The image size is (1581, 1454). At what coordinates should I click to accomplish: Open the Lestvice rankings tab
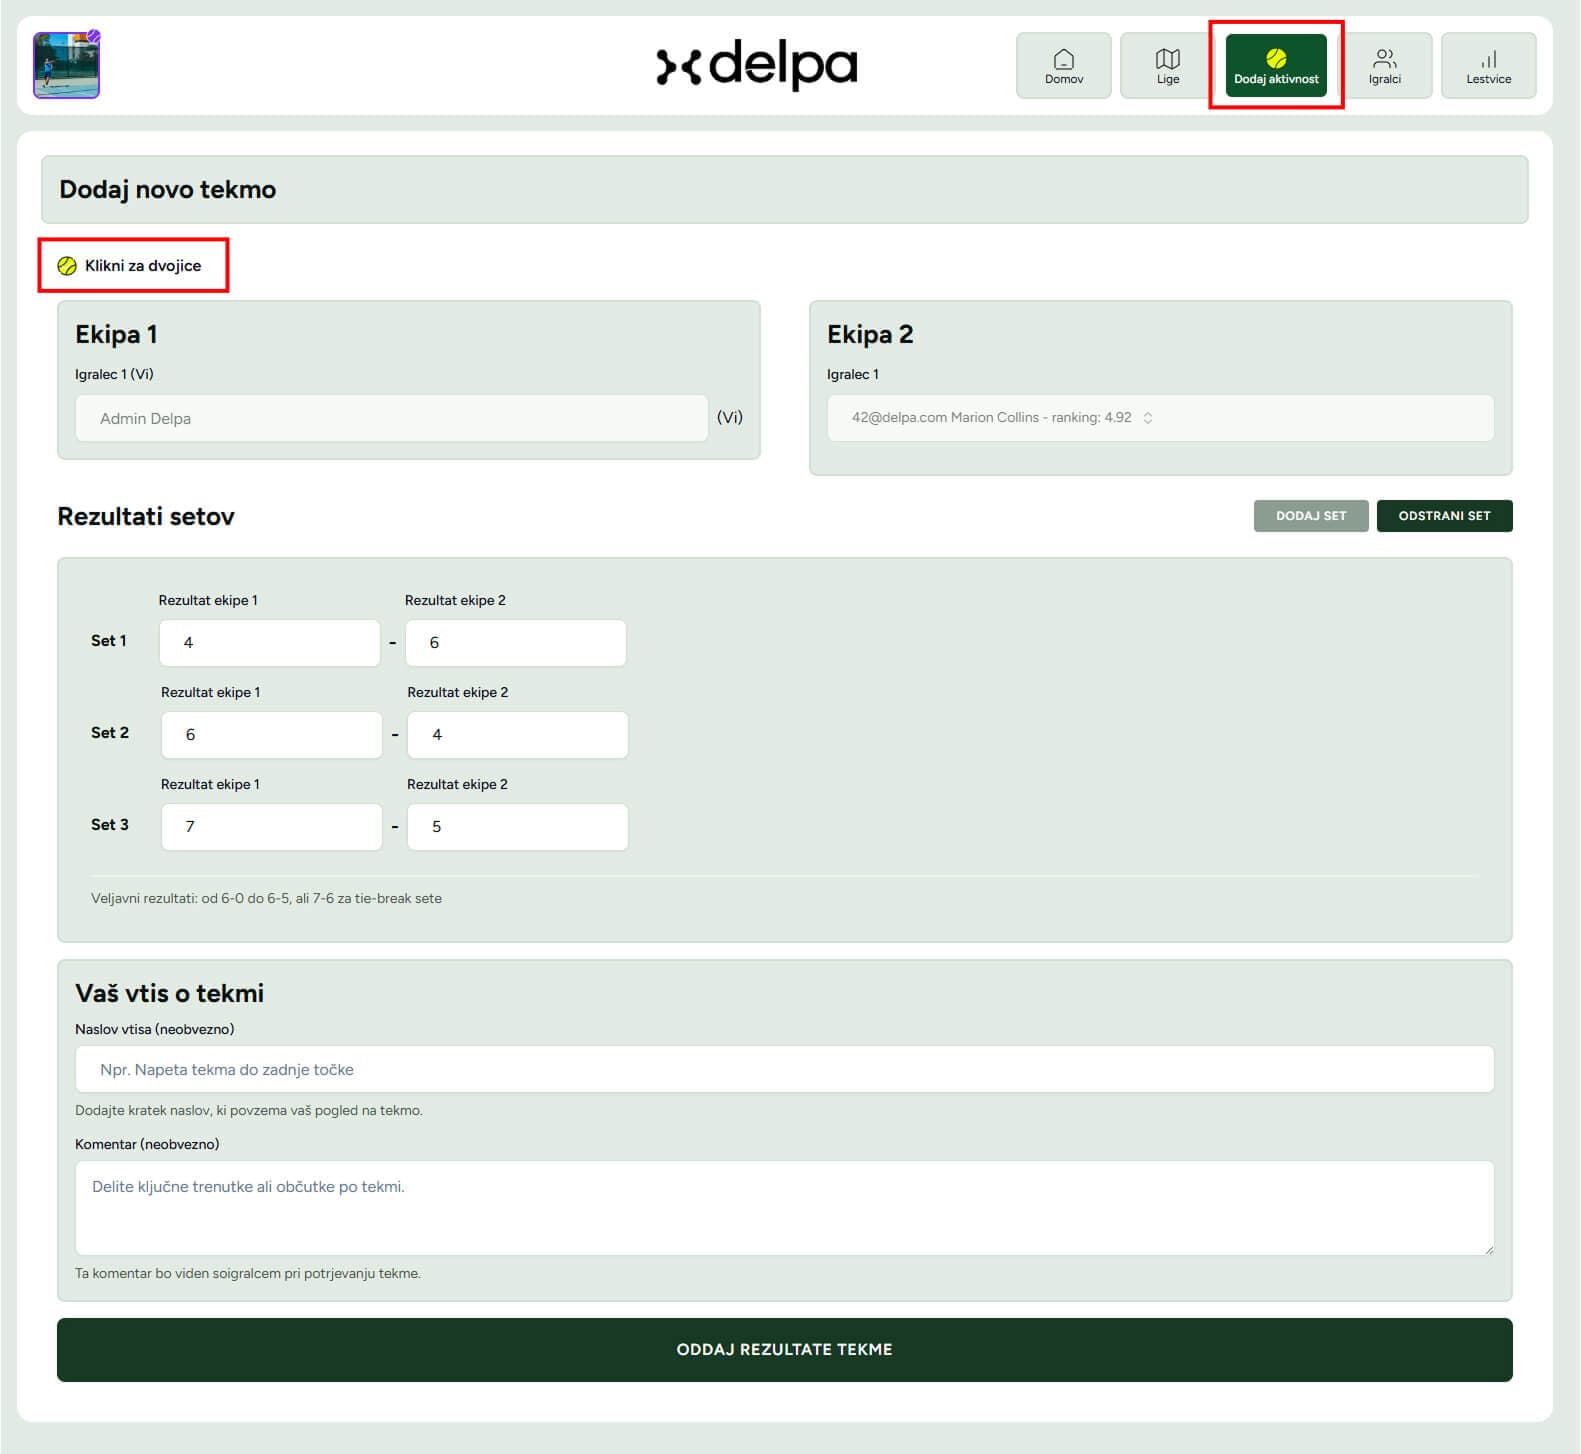(x=1488, y=66)
